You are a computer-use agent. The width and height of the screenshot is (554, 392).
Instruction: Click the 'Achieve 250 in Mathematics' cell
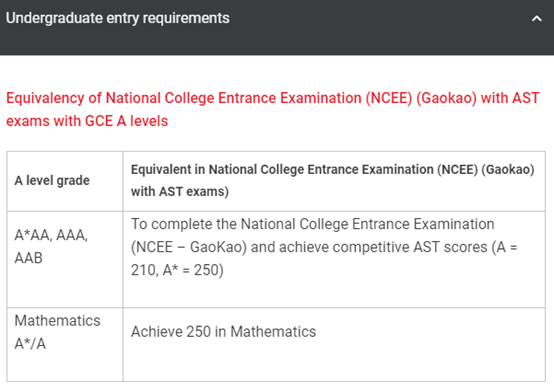tap(334, 345)
